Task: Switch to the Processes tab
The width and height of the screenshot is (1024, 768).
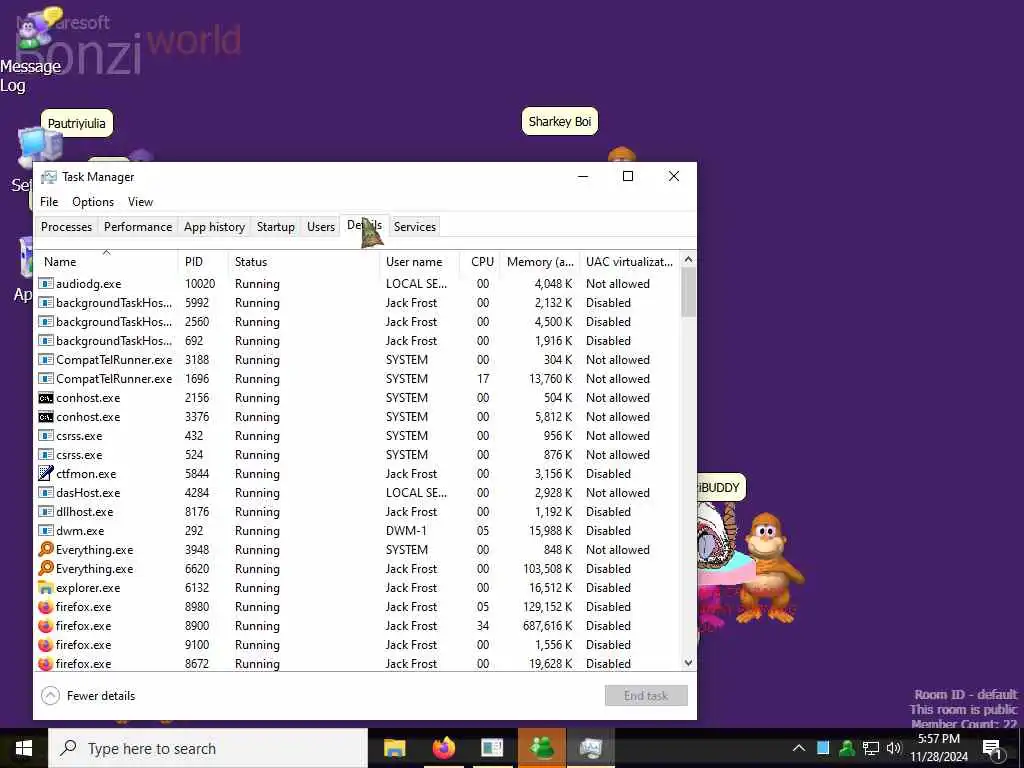Action: pos(67,227)
